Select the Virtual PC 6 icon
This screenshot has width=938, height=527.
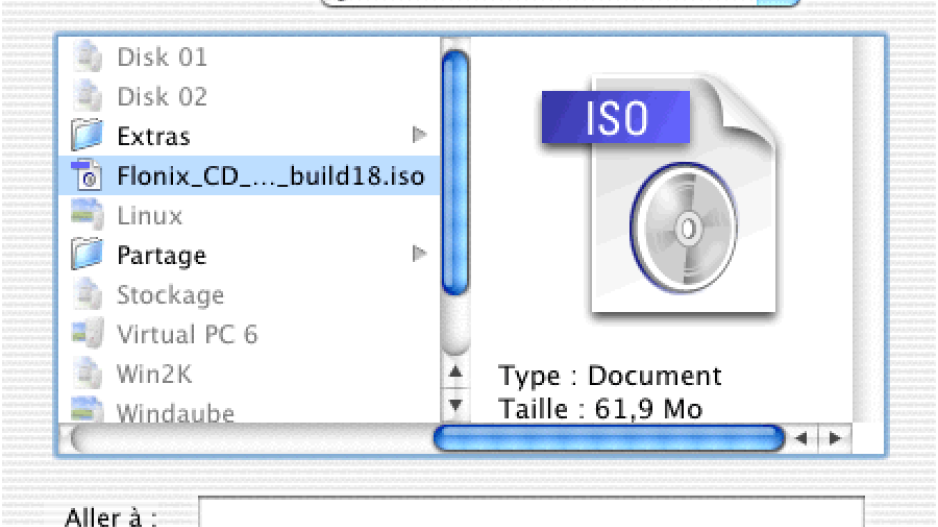pos(87,334)
